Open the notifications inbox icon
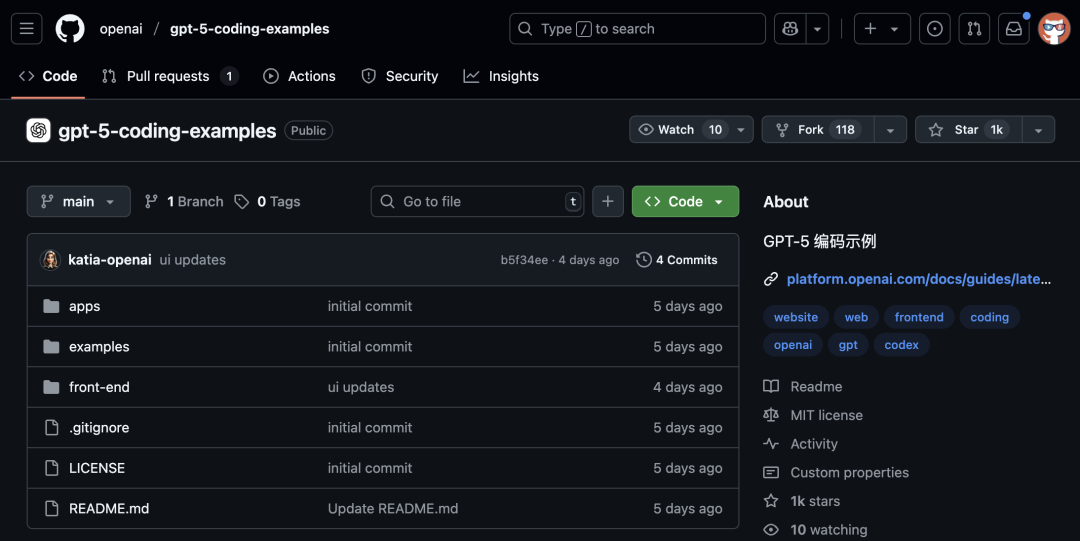 (1014, 29)
